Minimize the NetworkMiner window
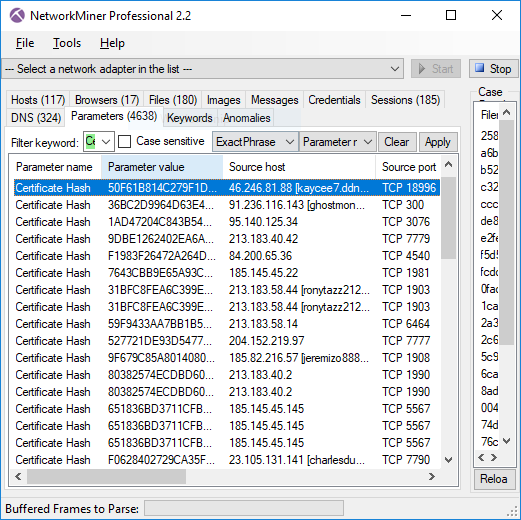The height and width of the screenshot is (520, 521). click(406, 15)
